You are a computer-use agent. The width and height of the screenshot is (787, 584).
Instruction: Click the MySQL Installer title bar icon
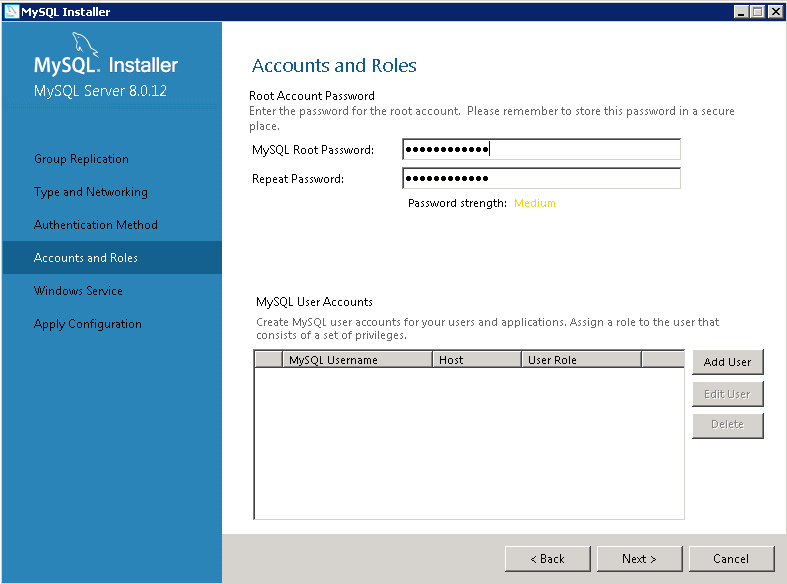pyautogui.click(x=11, y=11)
